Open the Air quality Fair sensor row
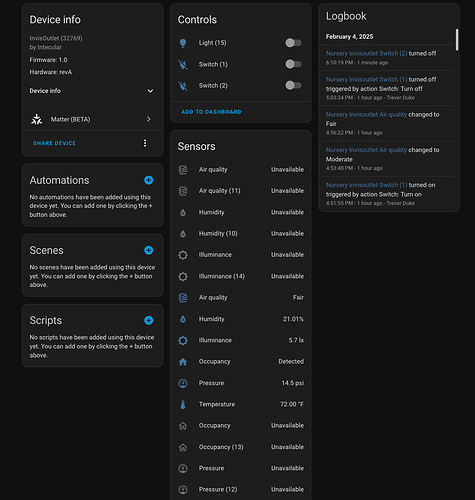Screen dimensions: 475x500 (241, 298)
